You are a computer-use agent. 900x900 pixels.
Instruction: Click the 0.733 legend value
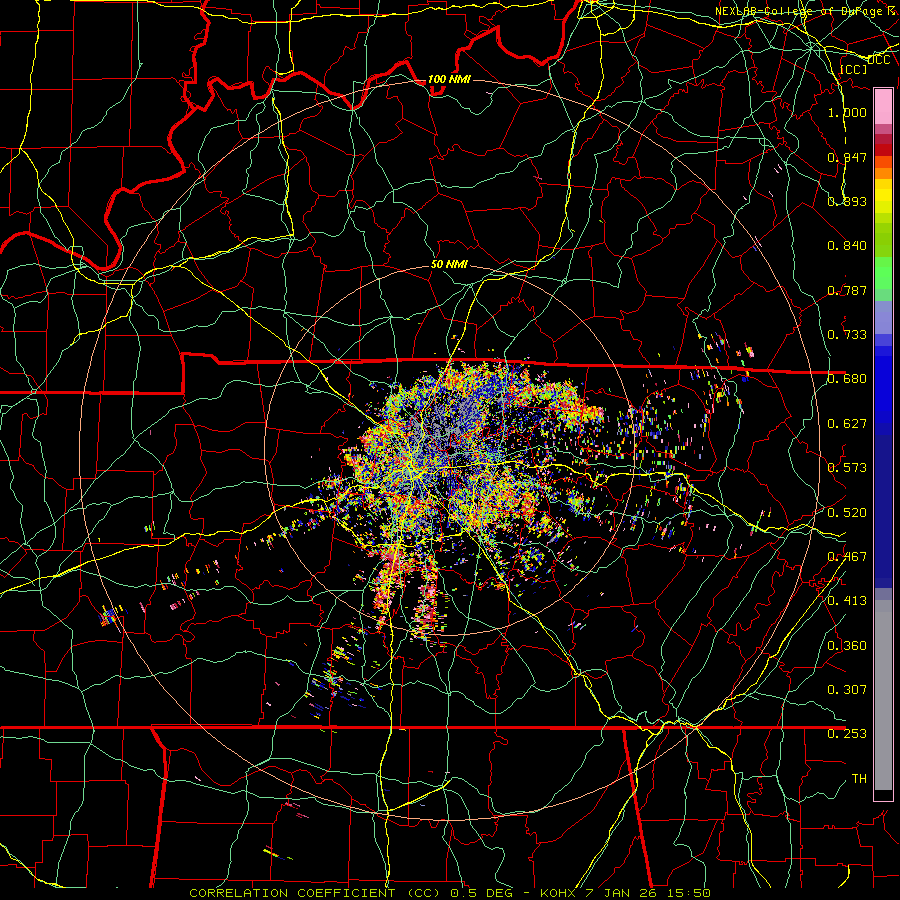pos(847,334)
